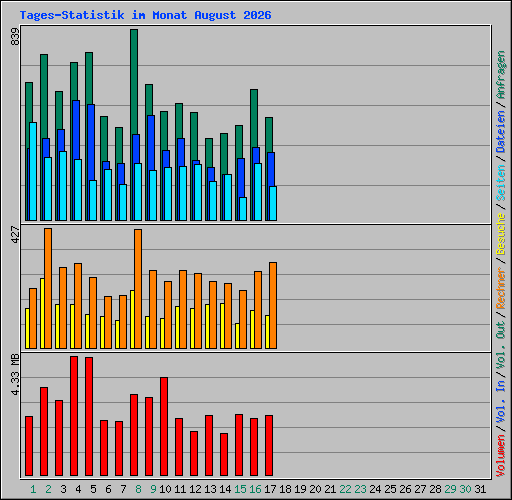Click the orange Rechner bar for day 8
This screenshot has height=500, width=512.
[138, 289]
